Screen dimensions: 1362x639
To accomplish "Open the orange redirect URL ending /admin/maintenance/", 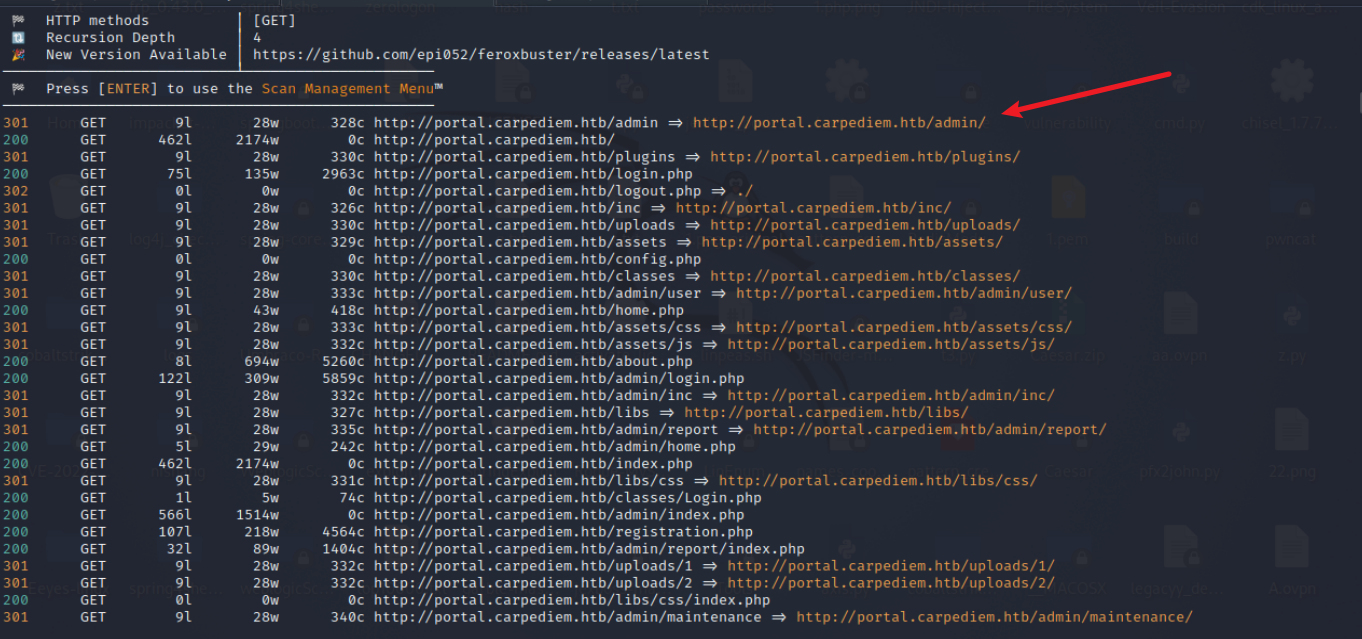I will [x=994, y=615].
